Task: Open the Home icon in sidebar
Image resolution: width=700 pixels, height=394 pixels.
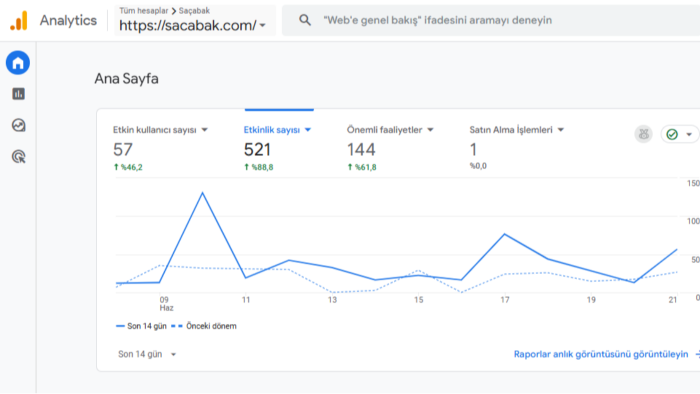Action: coord(18,63)
